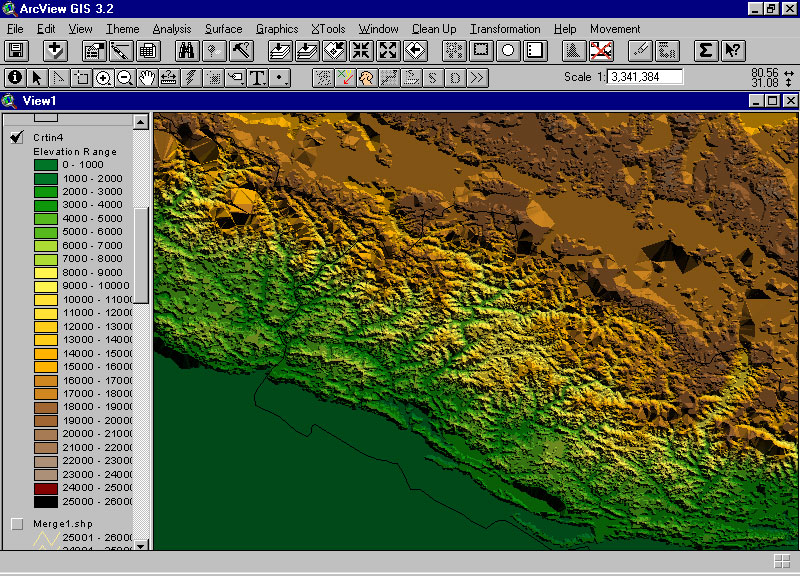Click the 24000 - 25000 dark red swatch
This screenshot has height=576, width=800.
[46, 488]
